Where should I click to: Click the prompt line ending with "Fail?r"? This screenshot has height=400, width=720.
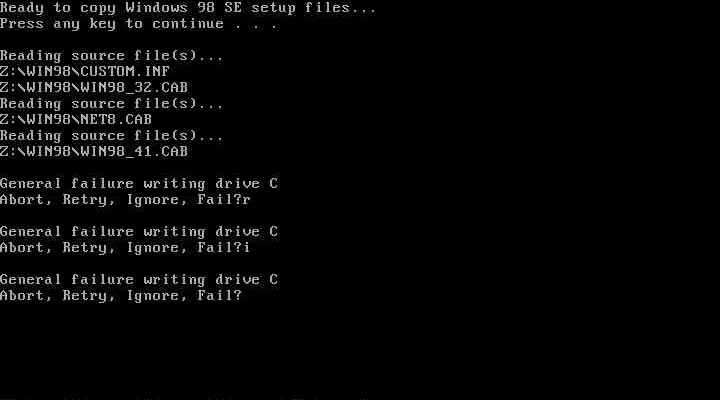click(x=125, y=200)
